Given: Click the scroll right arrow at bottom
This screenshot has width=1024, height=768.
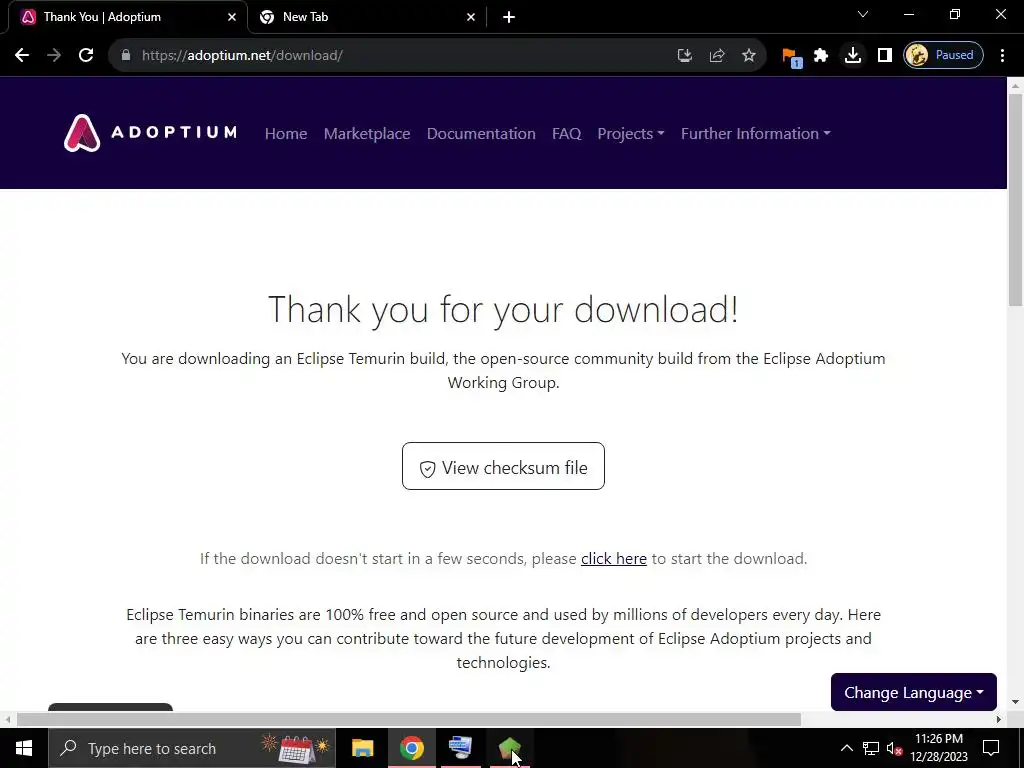Looking at the screenshot, I should (x=999, y=720).
